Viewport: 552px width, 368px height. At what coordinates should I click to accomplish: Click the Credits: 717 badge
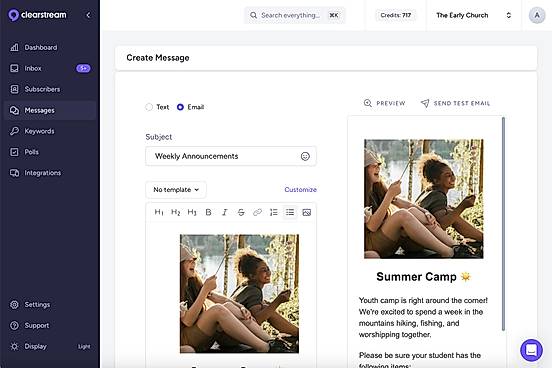click(396, 15)
